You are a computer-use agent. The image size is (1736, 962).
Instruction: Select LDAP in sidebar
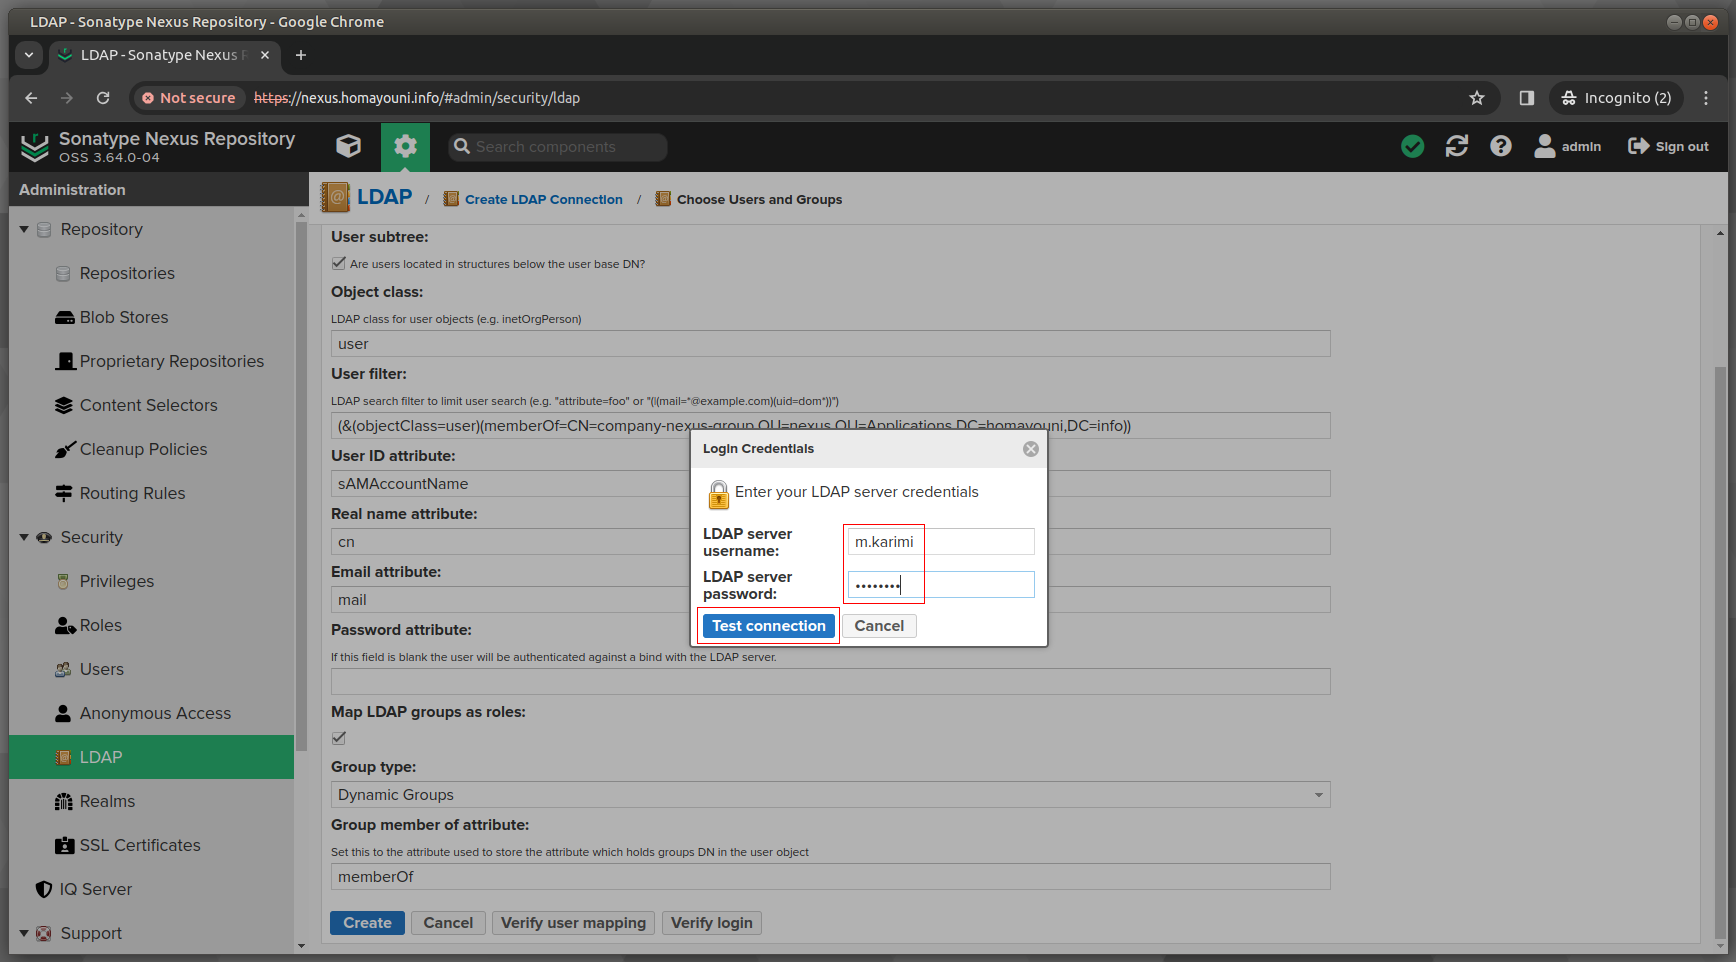(151, 757)
